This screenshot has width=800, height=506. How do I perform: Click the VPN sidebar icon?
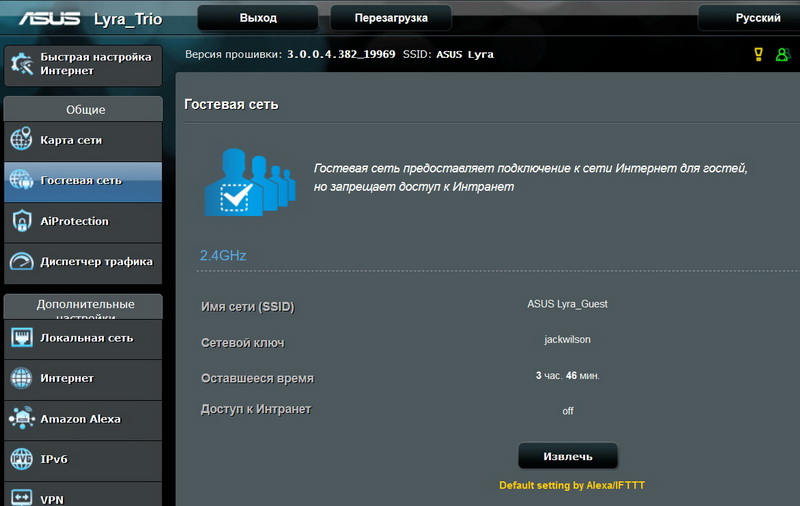point(22,497)
